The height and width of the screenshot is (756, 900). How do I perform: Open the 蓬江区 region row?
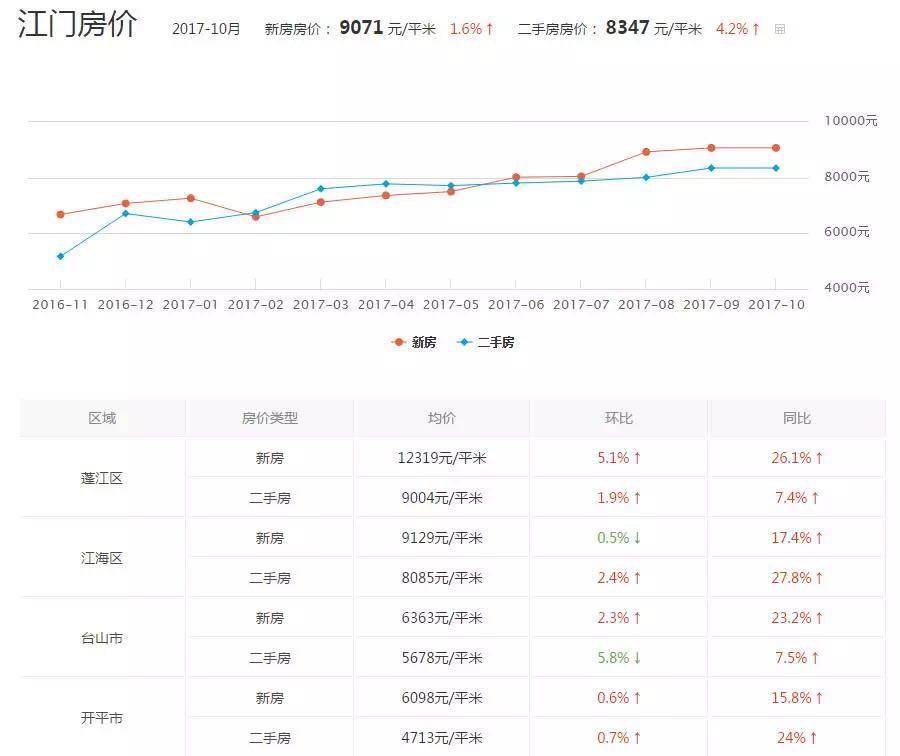[102, 478]
